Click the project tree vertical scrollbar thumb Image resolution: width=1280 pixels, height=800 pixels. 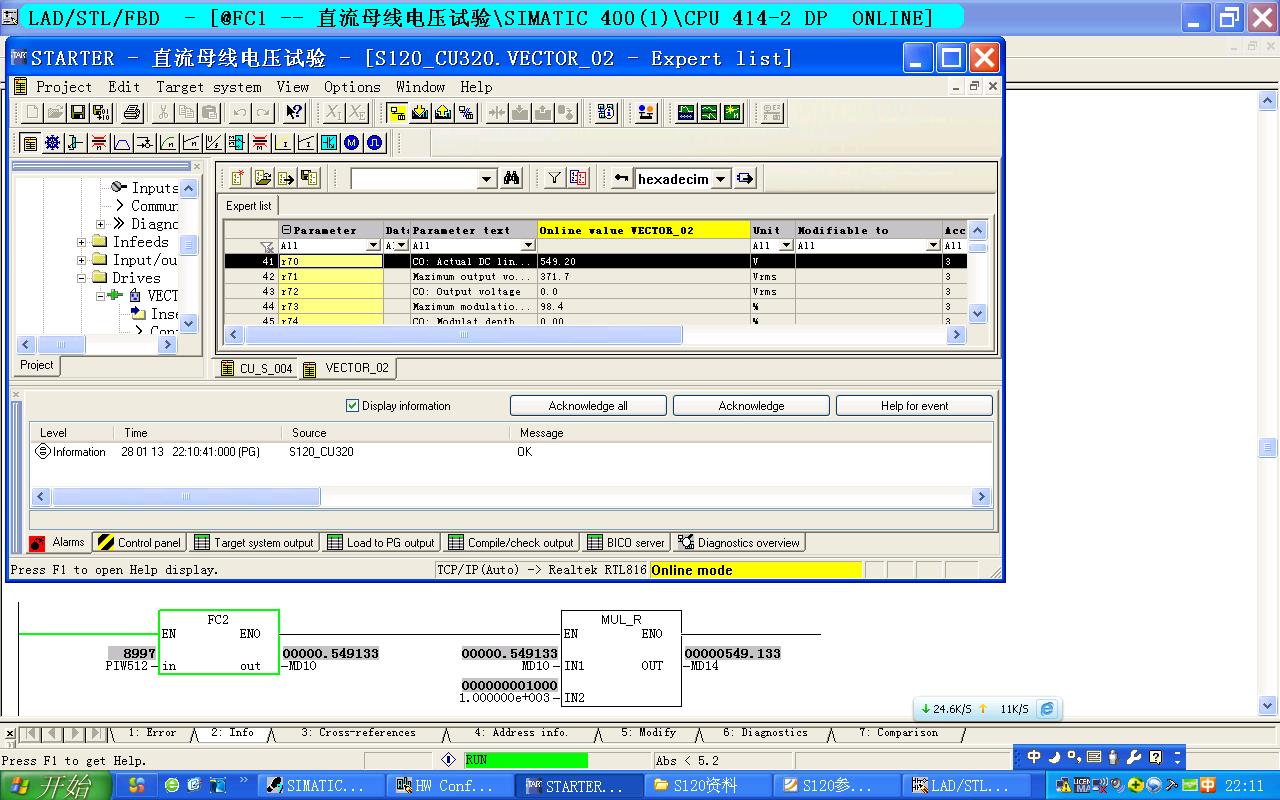point(189,245)
